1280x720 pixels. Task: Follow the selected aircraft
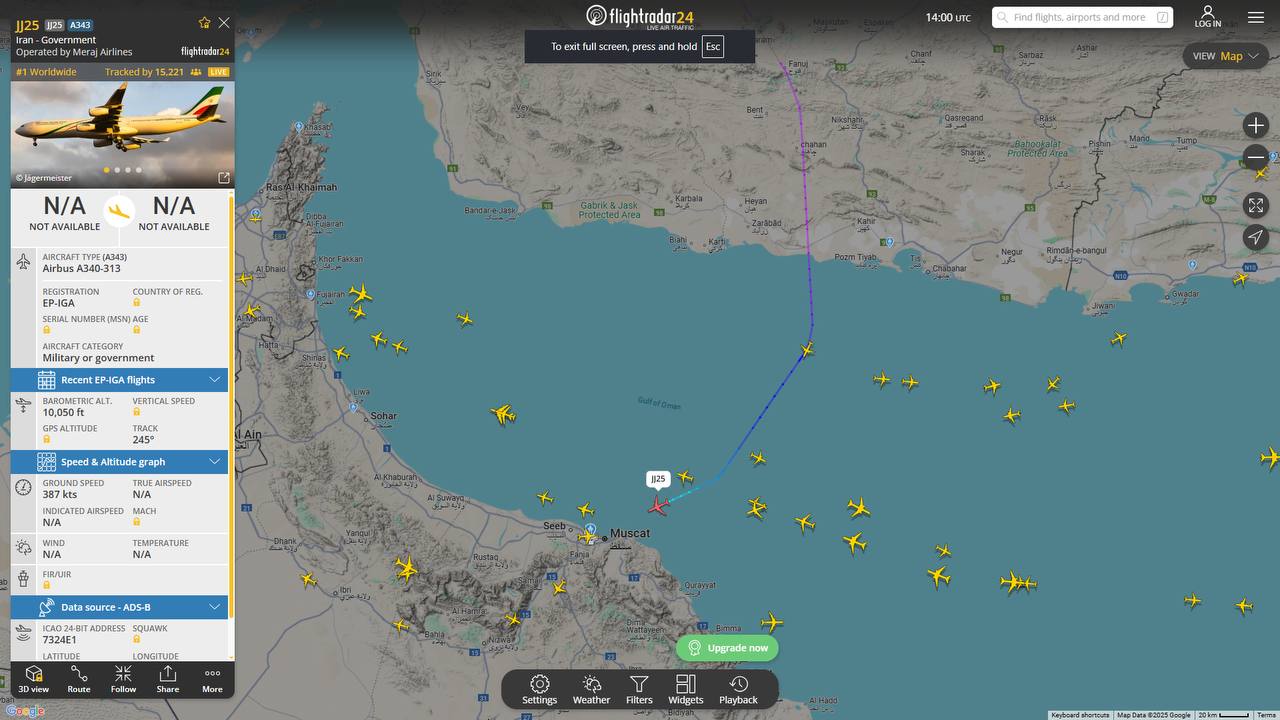(123, 679)
